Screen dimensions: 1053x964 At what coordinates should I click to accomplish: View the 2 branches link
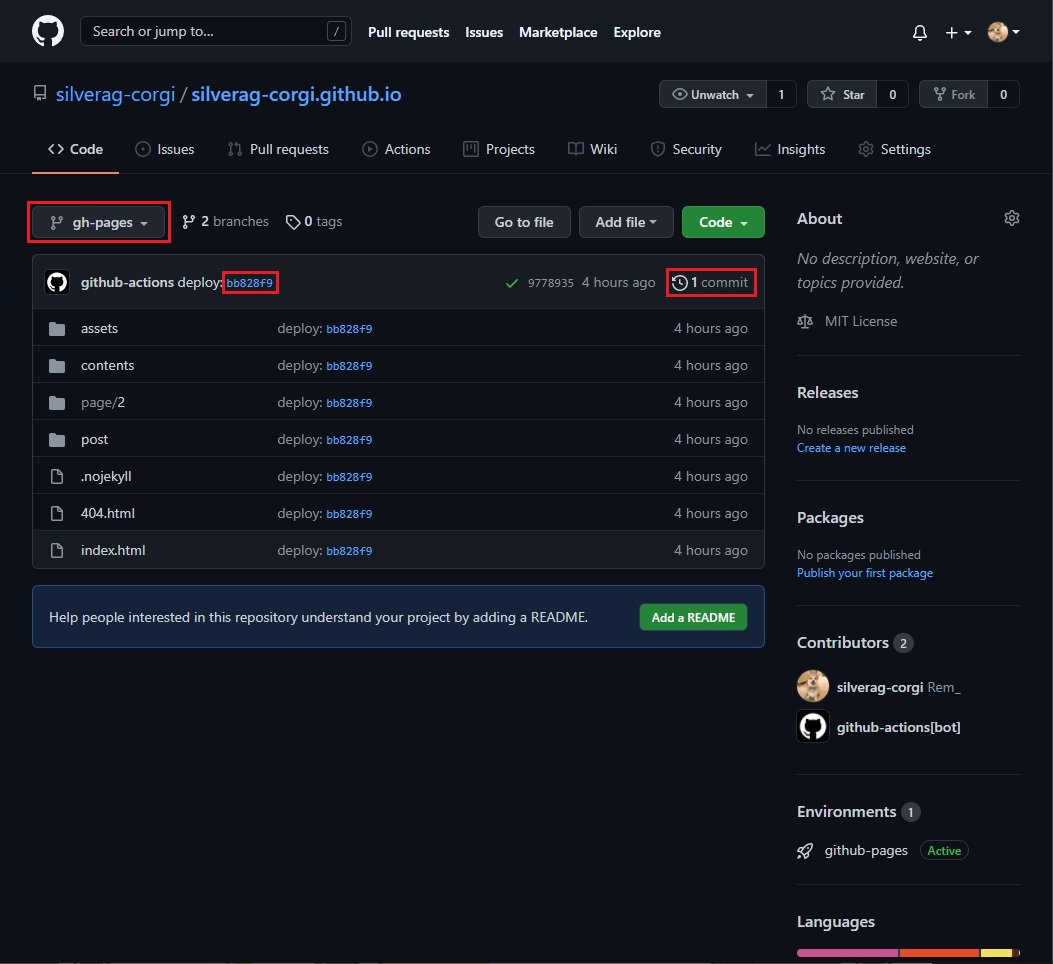click(x=225, y=222)
